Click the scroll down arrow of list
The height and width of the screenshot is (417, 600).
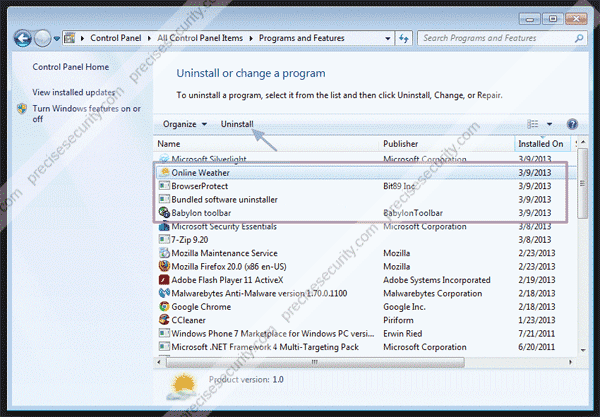click(x=583, y=350)
